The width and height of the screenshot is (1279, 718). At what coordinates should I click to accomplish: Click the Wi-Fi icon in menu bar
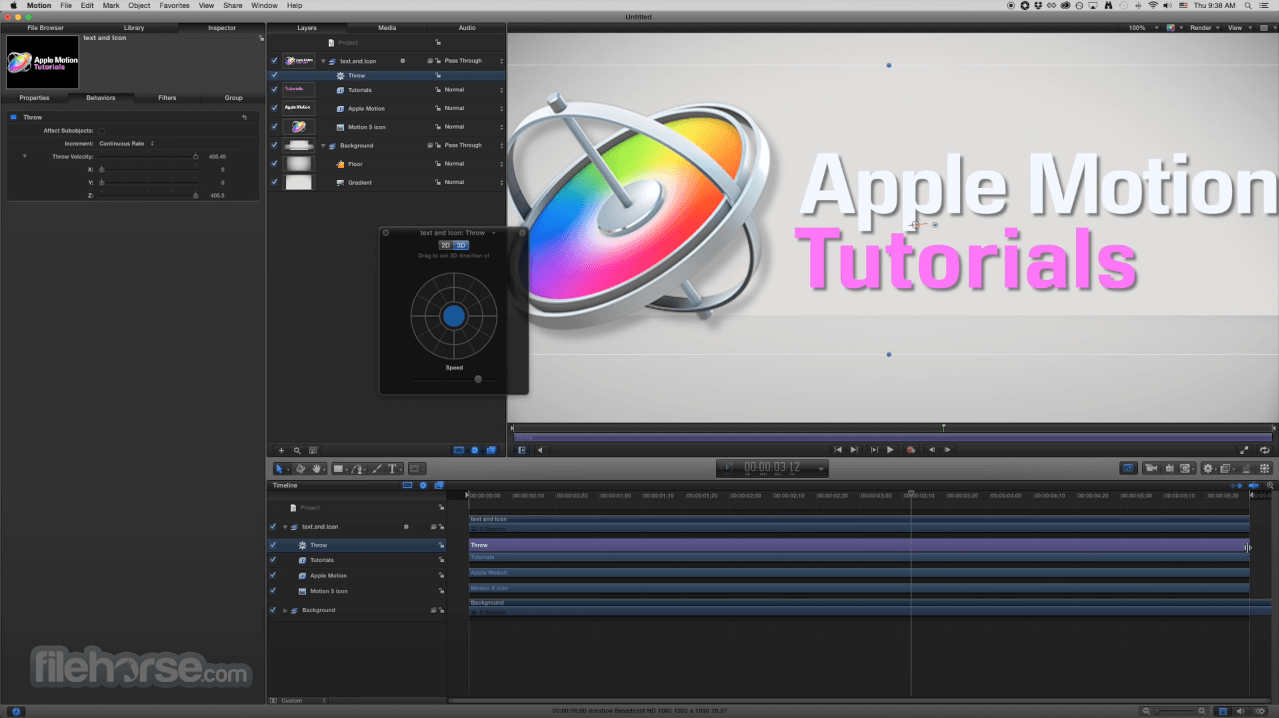tap(1152, 5)
